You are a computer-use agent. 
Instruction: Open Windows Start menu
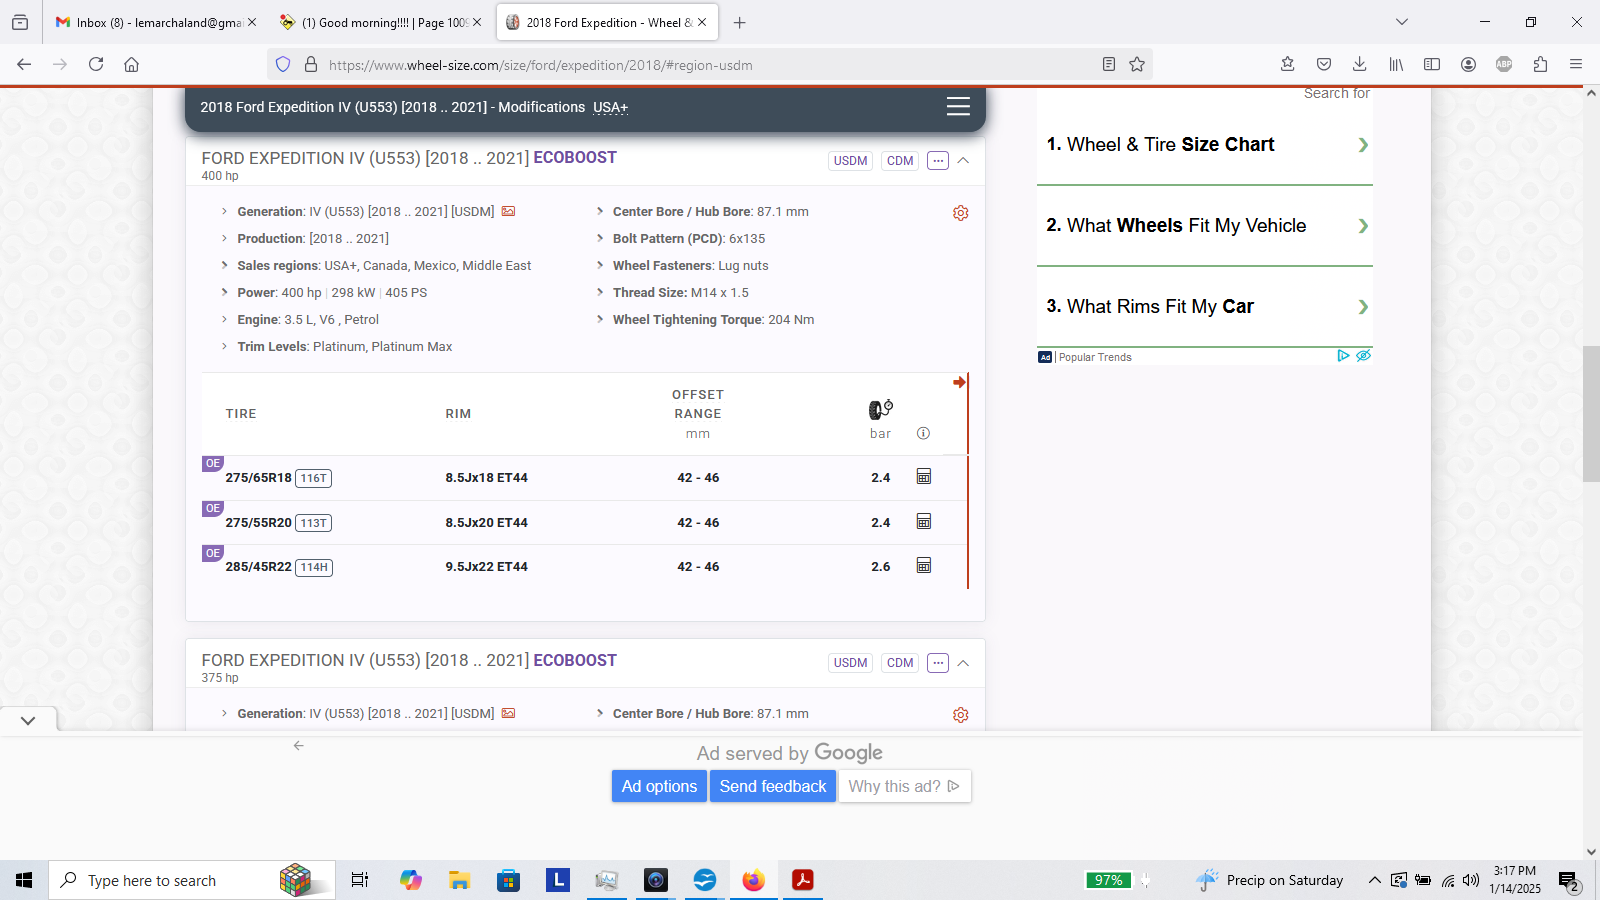(24, 880)
